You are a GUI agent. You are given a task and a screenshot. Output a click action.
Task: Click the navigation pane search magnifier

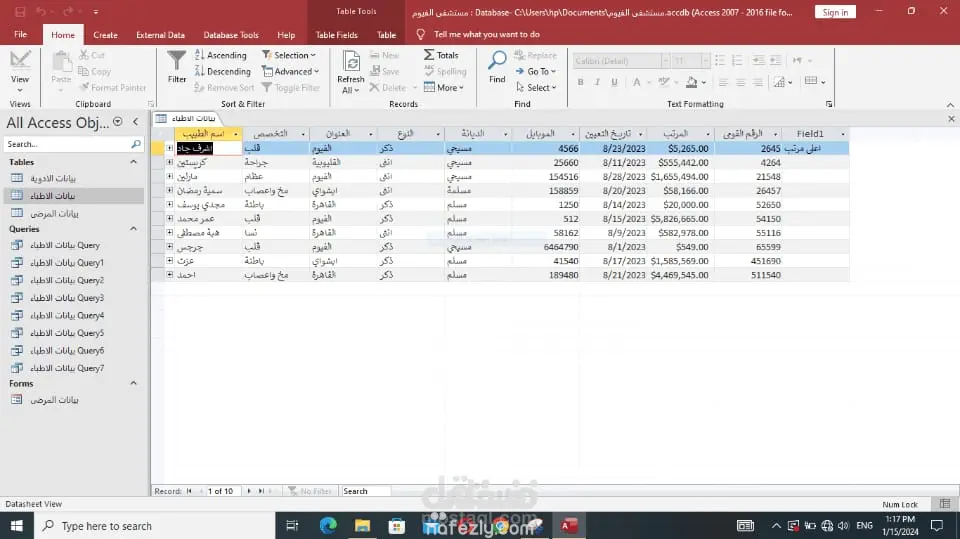click(x=136, y=144)
